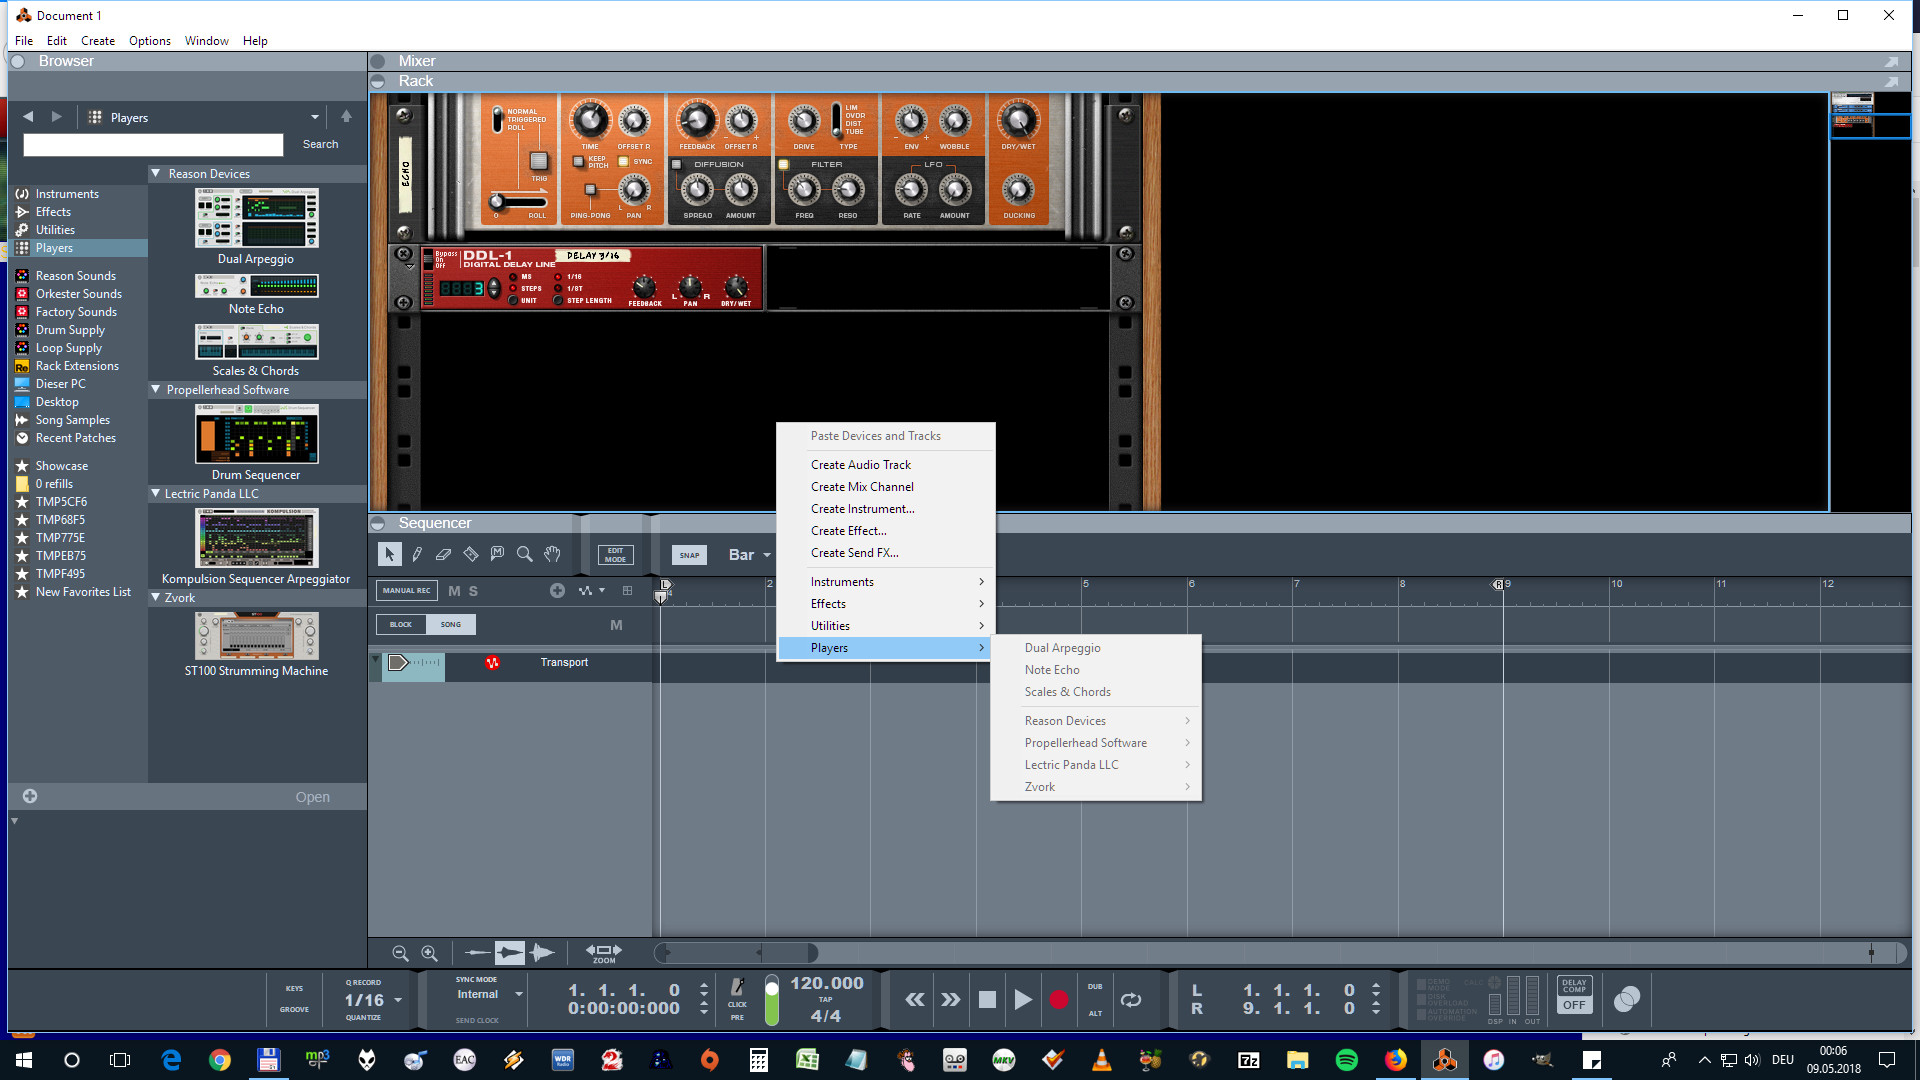The height and width of the screenshot is (1080, 1920).
Task: Toggle MANUAL REC button
Action: click(406, 591)
